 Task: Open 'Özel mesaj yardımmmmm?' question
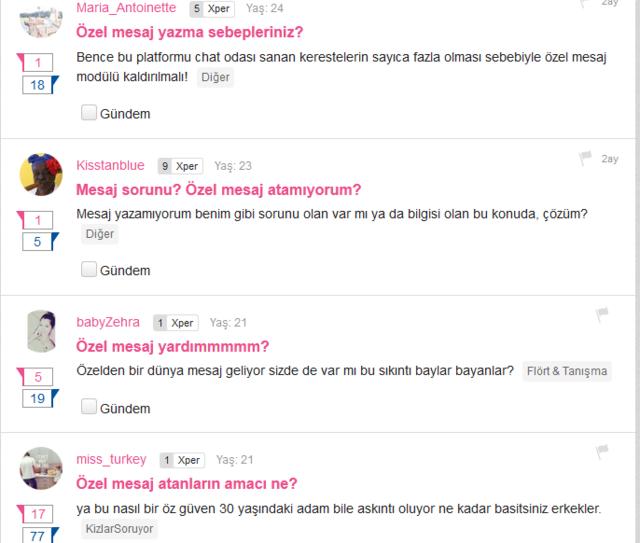pos(172,347)
